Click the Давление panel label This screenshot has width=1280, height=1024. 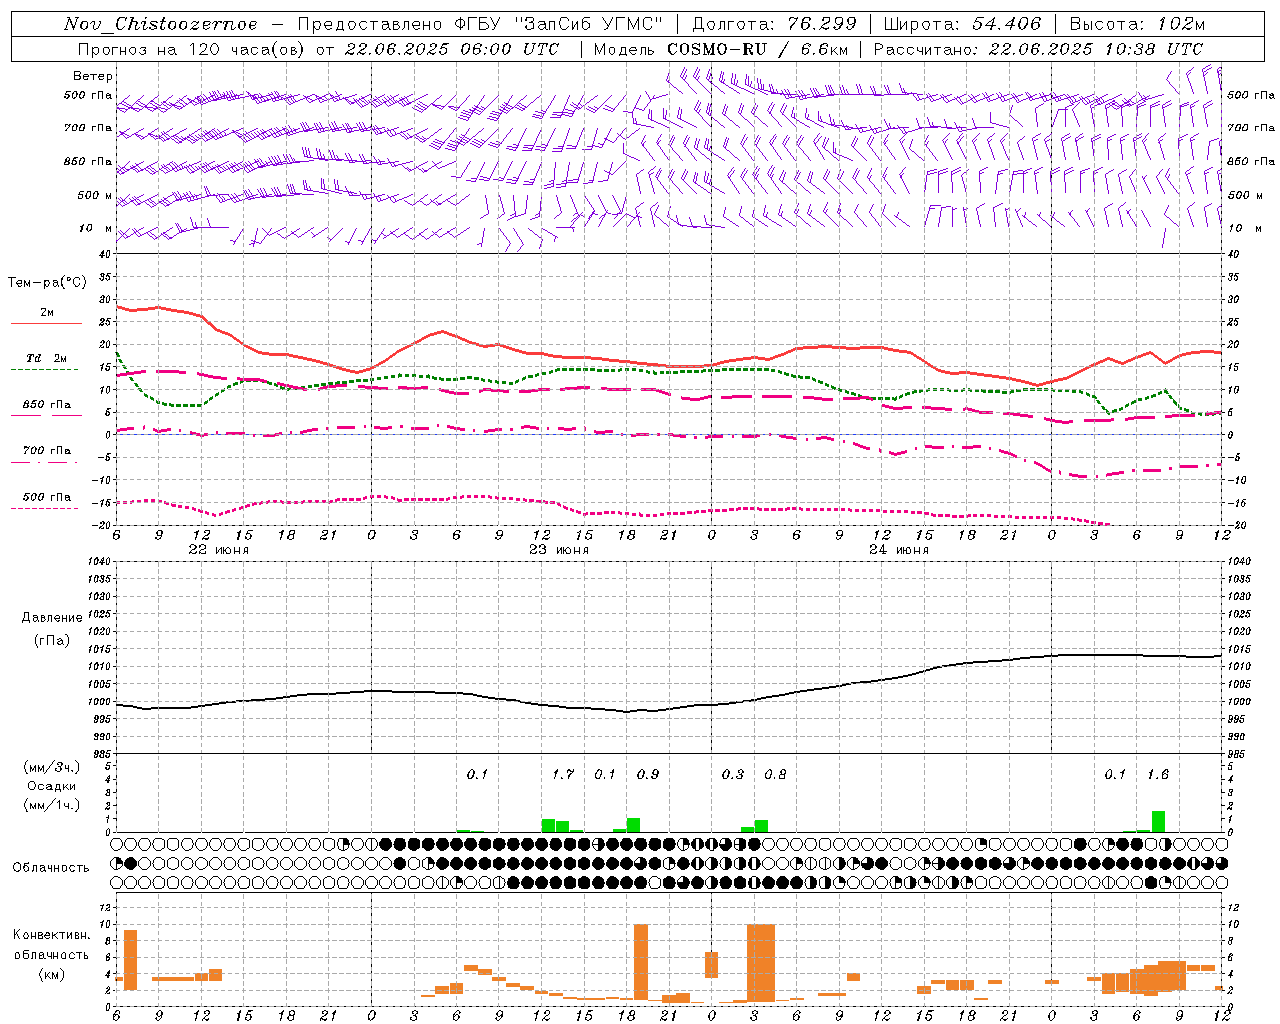[x=52, y=618]
